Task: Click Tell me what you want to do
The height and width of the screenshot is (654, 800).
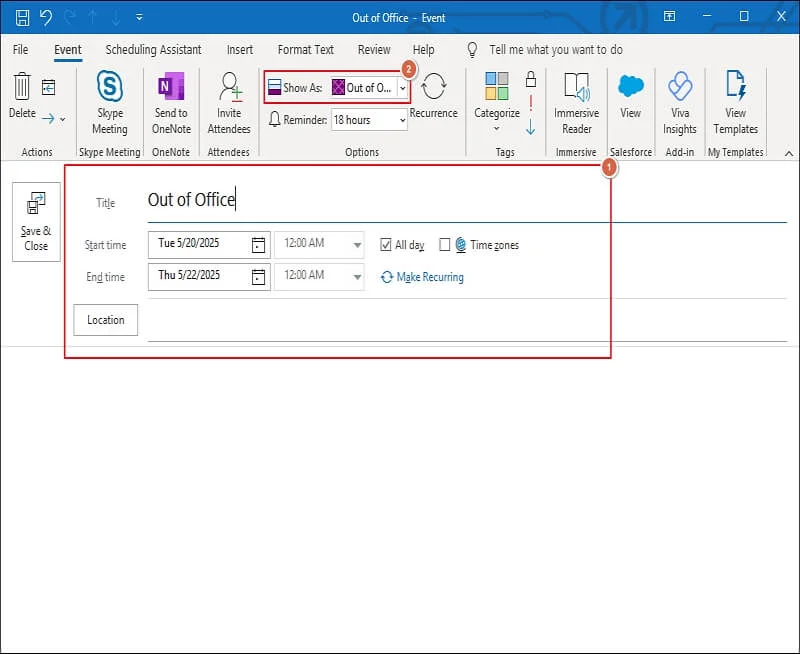Action: click(x=556, y=49)
